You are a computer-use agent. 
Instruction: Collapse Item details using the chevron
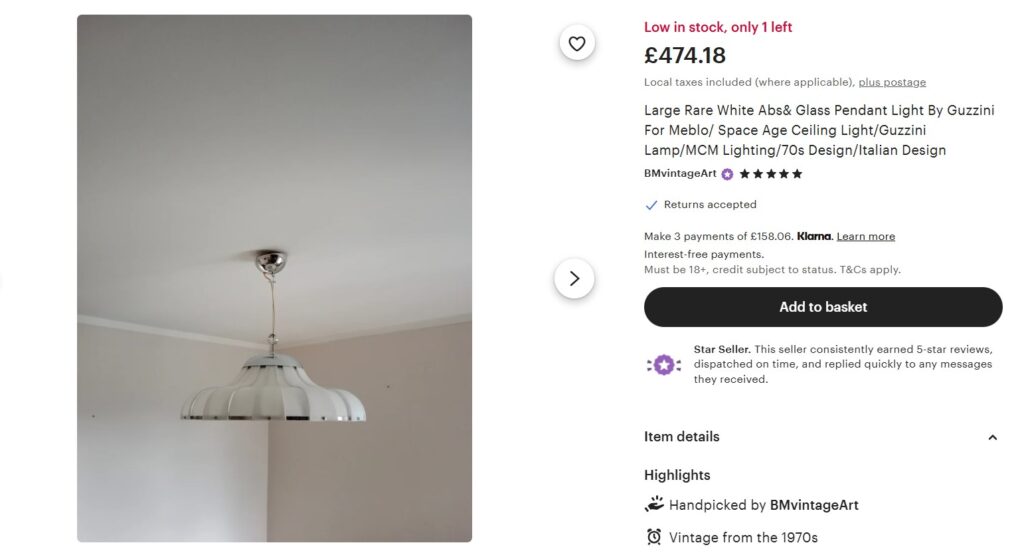coord(992,437)
